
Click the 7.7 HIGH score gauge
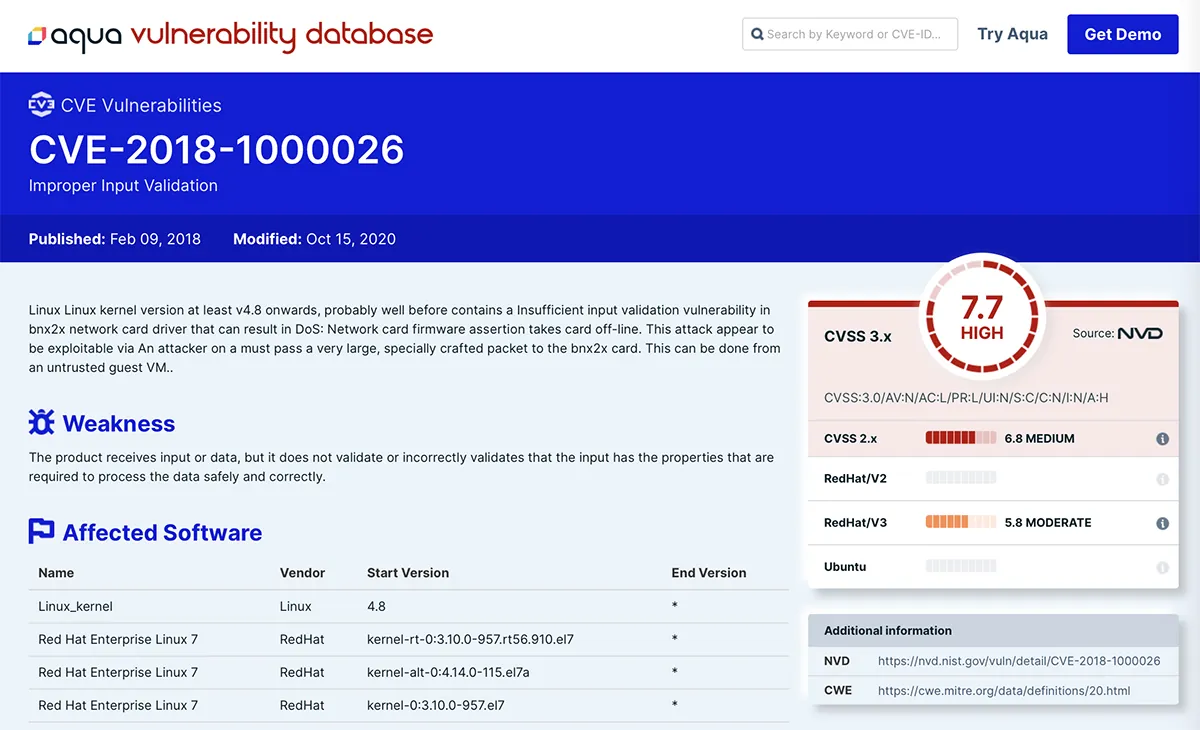981,315
